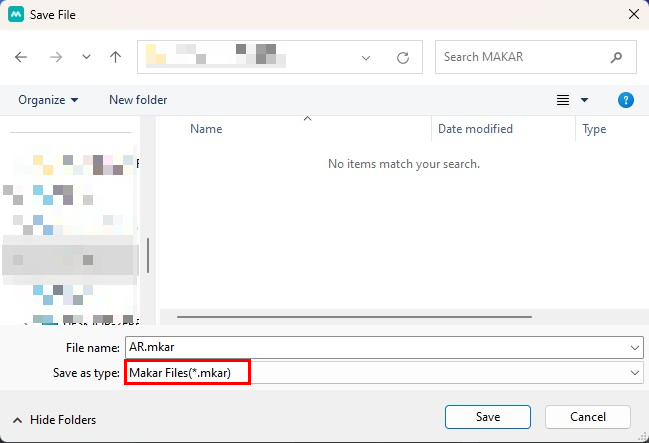Viewport: 649px width, 443px height.
Task: Click the search magnifier icon
Action: coord(618,57)
